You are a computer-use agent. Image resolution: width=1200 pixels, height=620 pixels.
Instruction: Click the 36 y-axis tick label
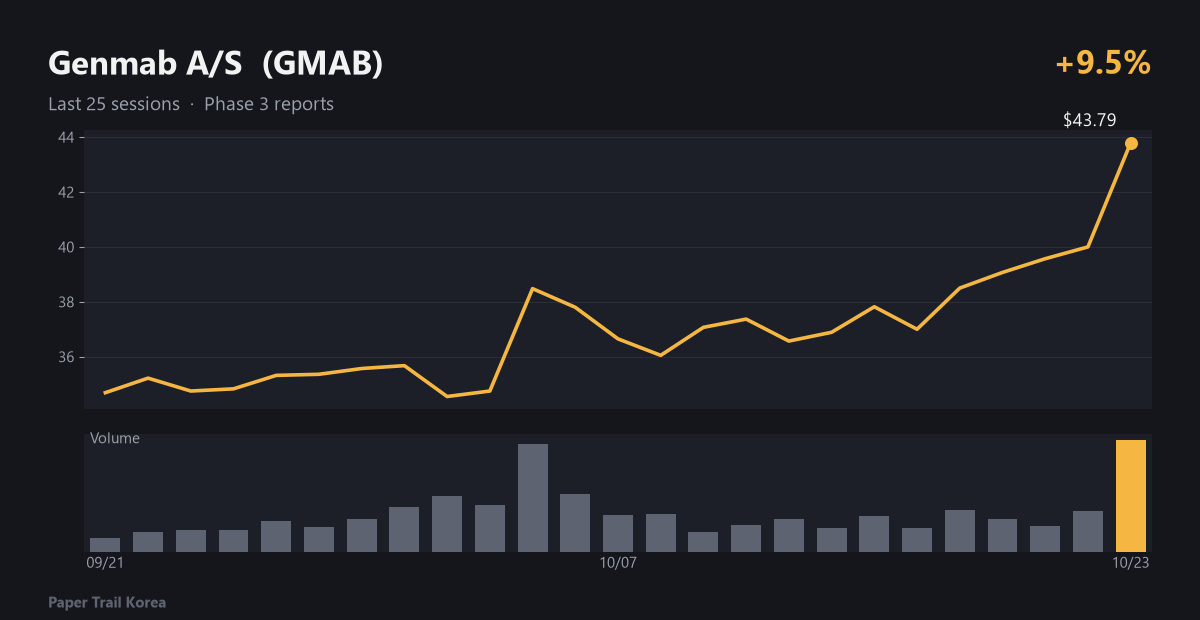click(x=68, y=357)
